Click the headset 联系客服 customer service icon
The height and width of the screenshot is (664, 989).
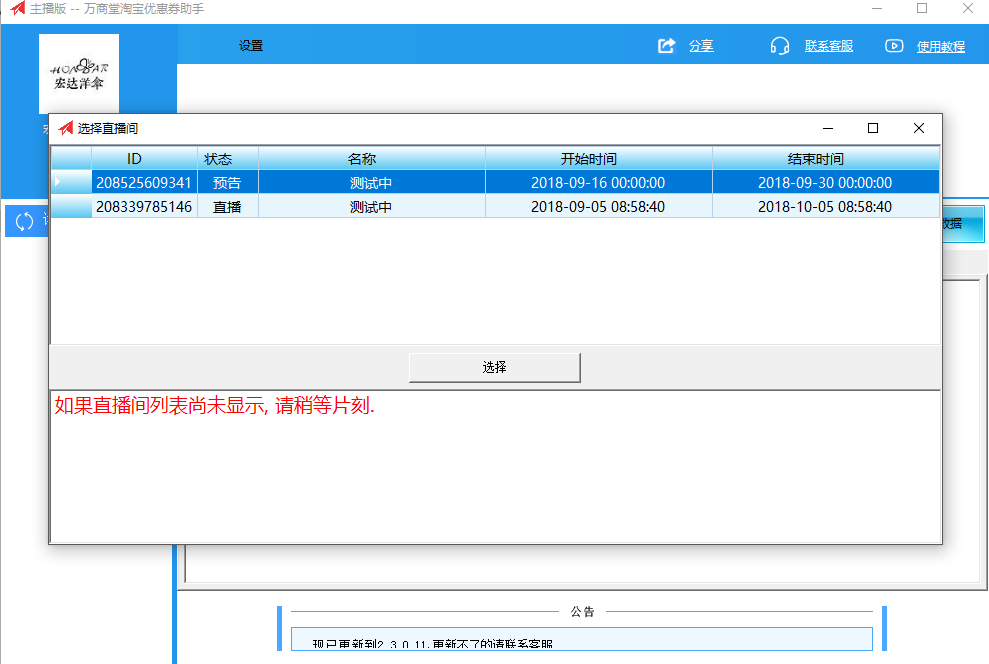point(779,45)
